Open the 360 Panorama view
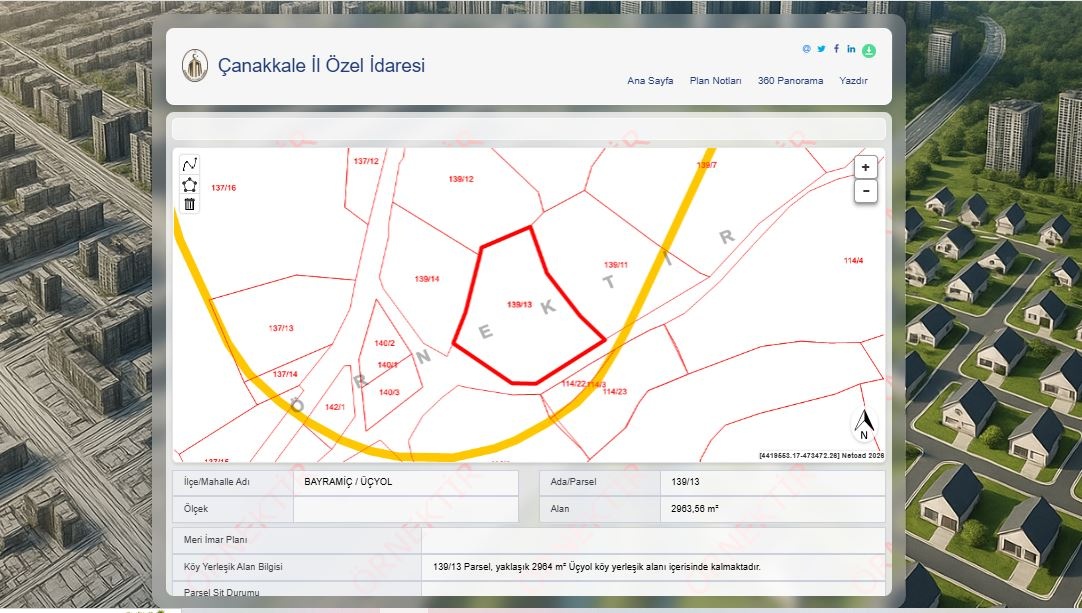The width and height of the screenshot is (1082, 613). point(790,81)
